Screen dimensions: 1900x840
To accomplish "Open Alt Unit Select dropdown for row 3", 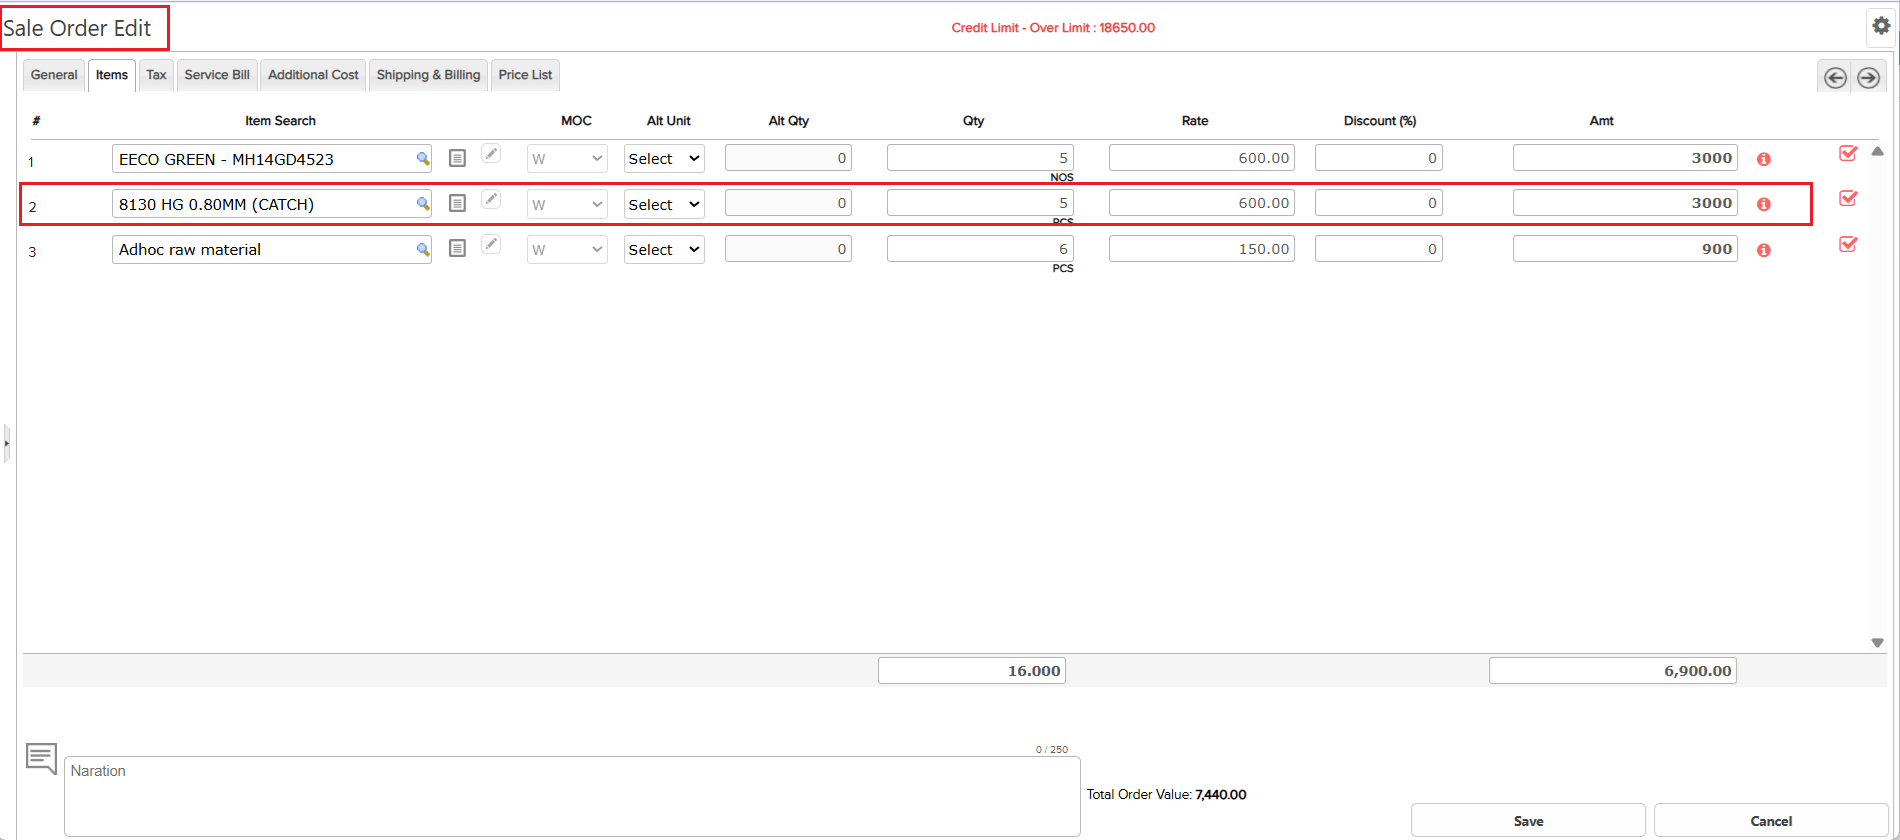I will pyautogui.click(x=664, y=250).
